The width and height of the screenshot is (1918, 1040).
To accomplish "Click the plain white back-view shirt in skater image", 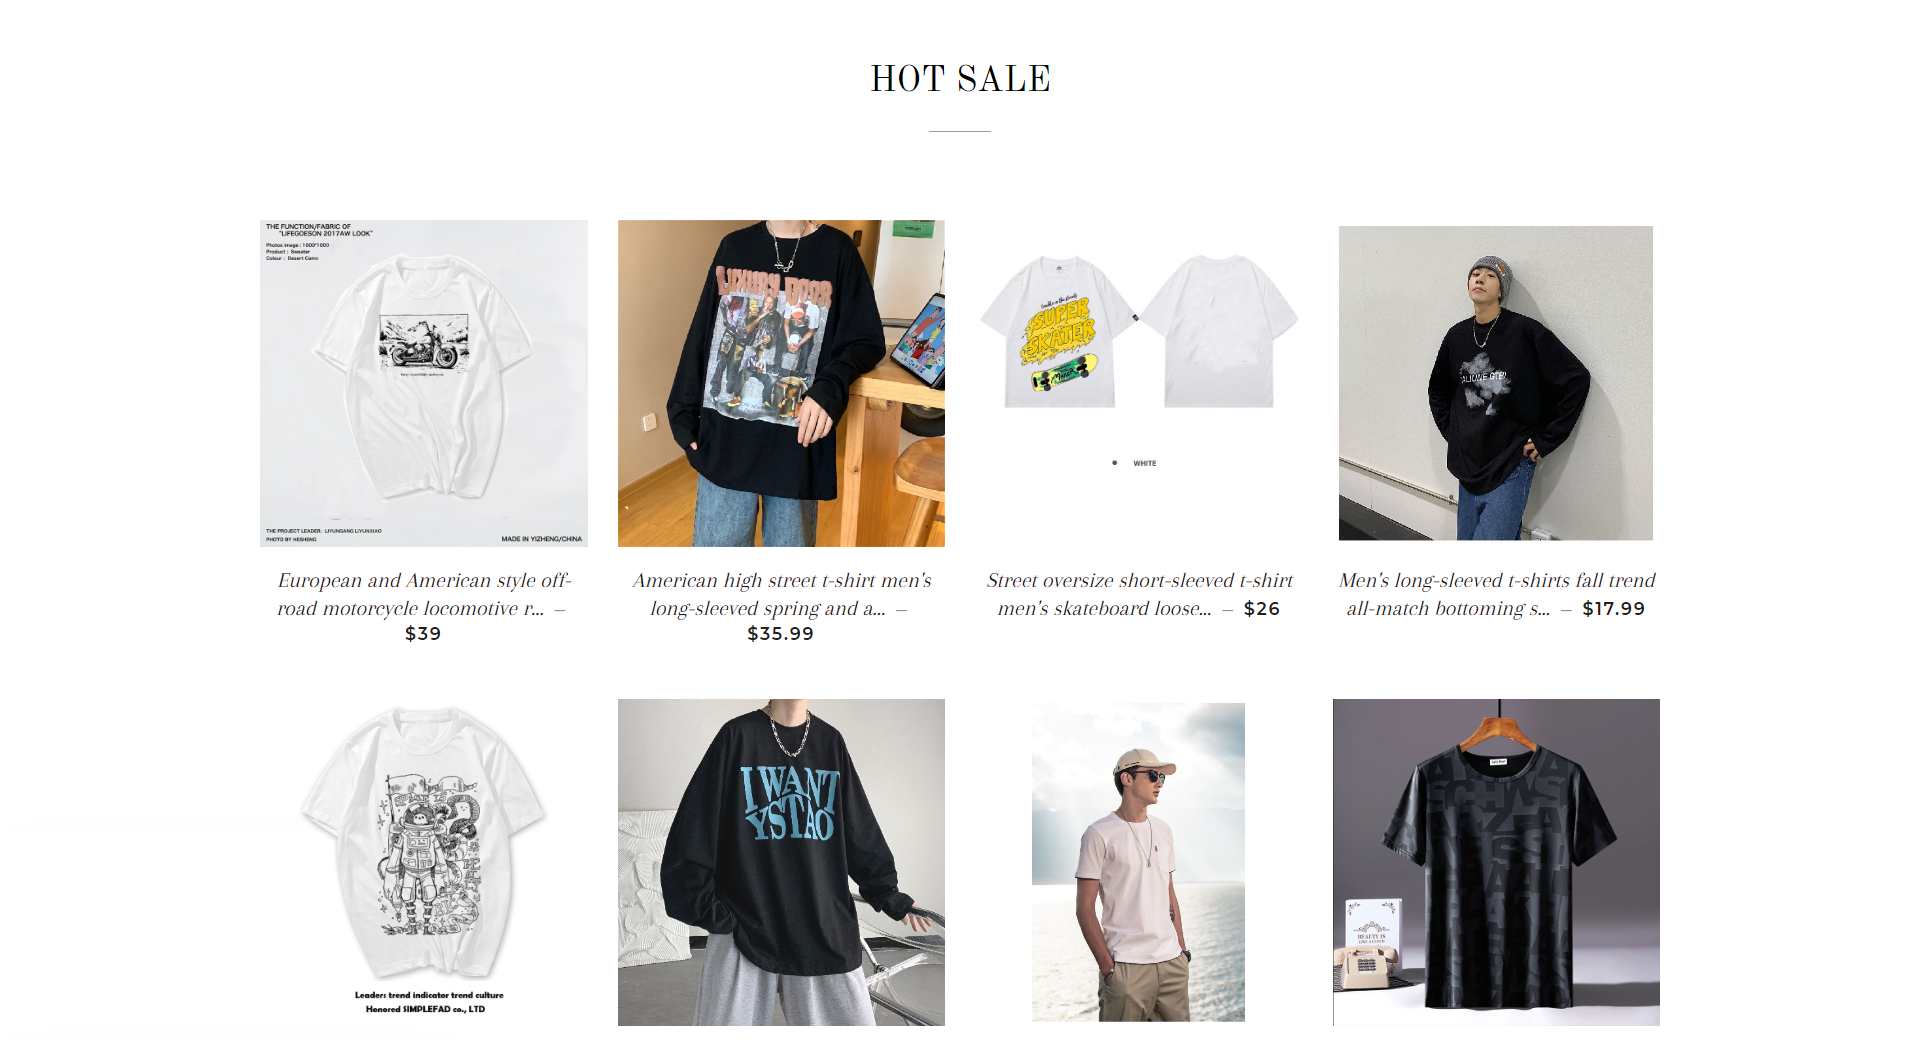I will coord(1220,331).
